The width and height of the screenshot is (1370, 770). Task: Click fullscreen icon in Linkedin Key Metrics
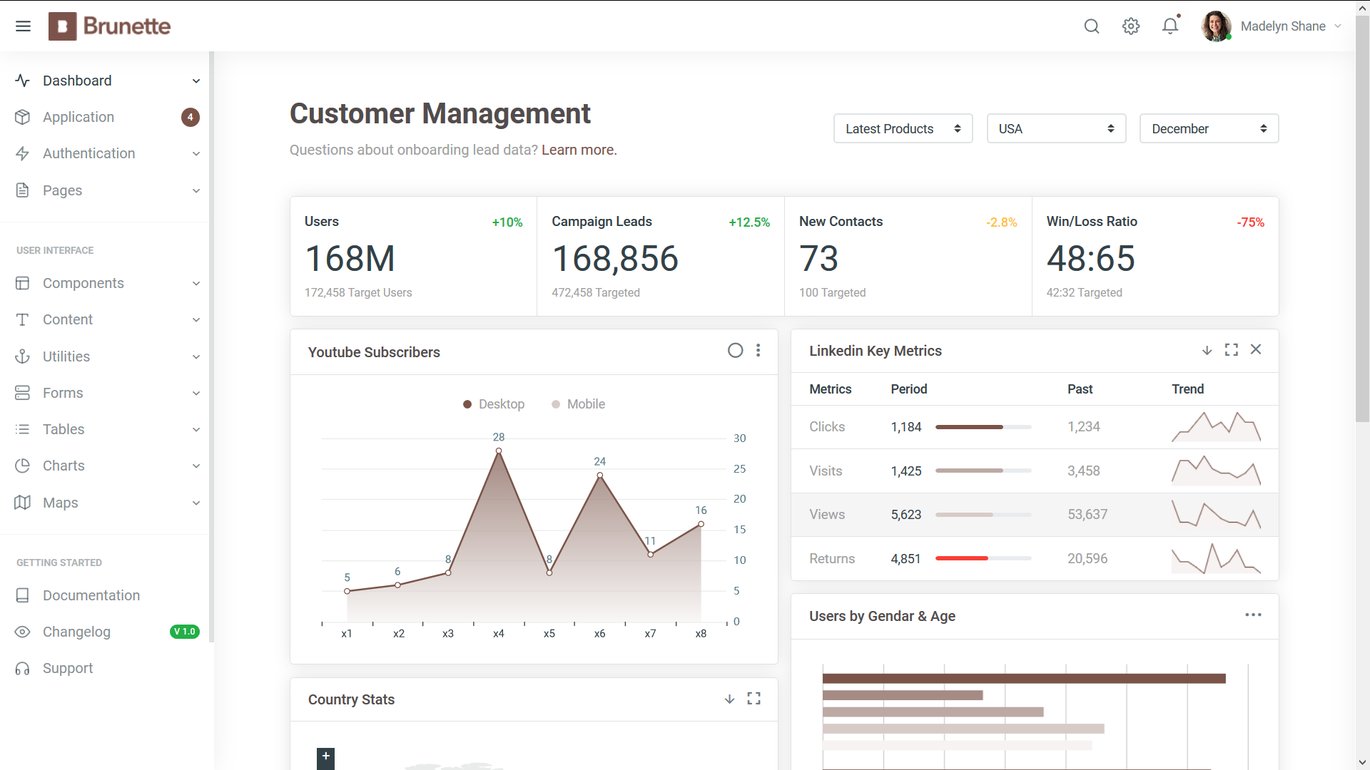[x=1231, y=350]
